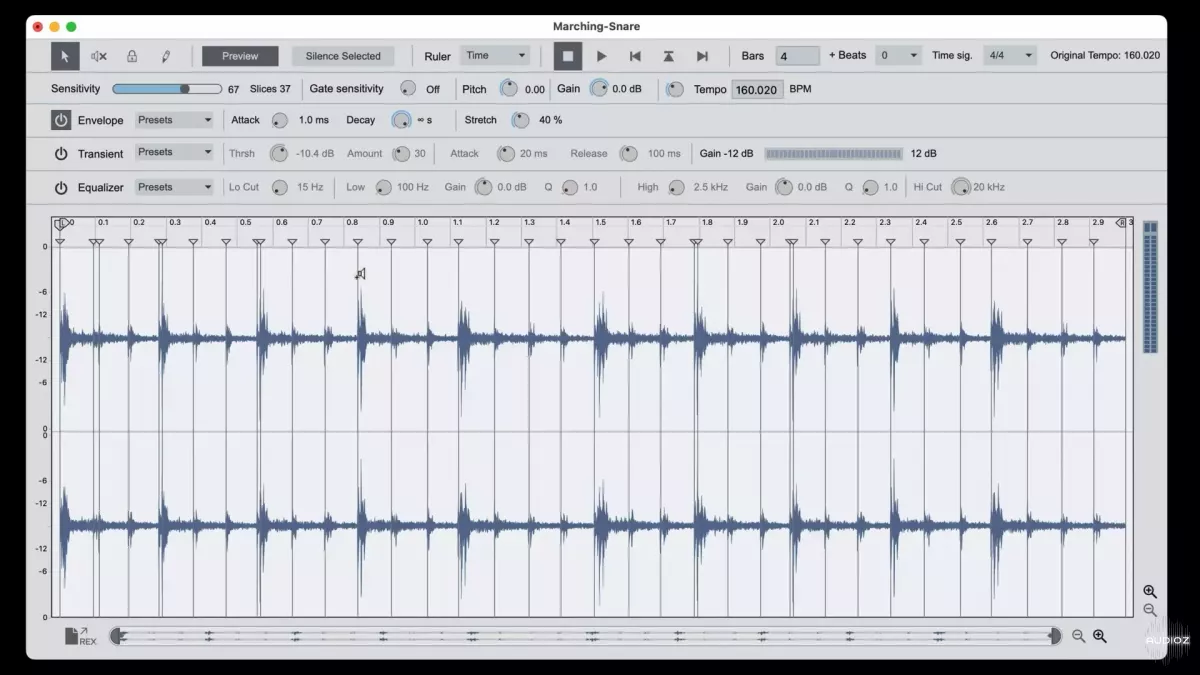The width and height of the screenshot is (1200, 675).
Task: Click the loop start marker in ruler
Action: click(x=61, y=224)
